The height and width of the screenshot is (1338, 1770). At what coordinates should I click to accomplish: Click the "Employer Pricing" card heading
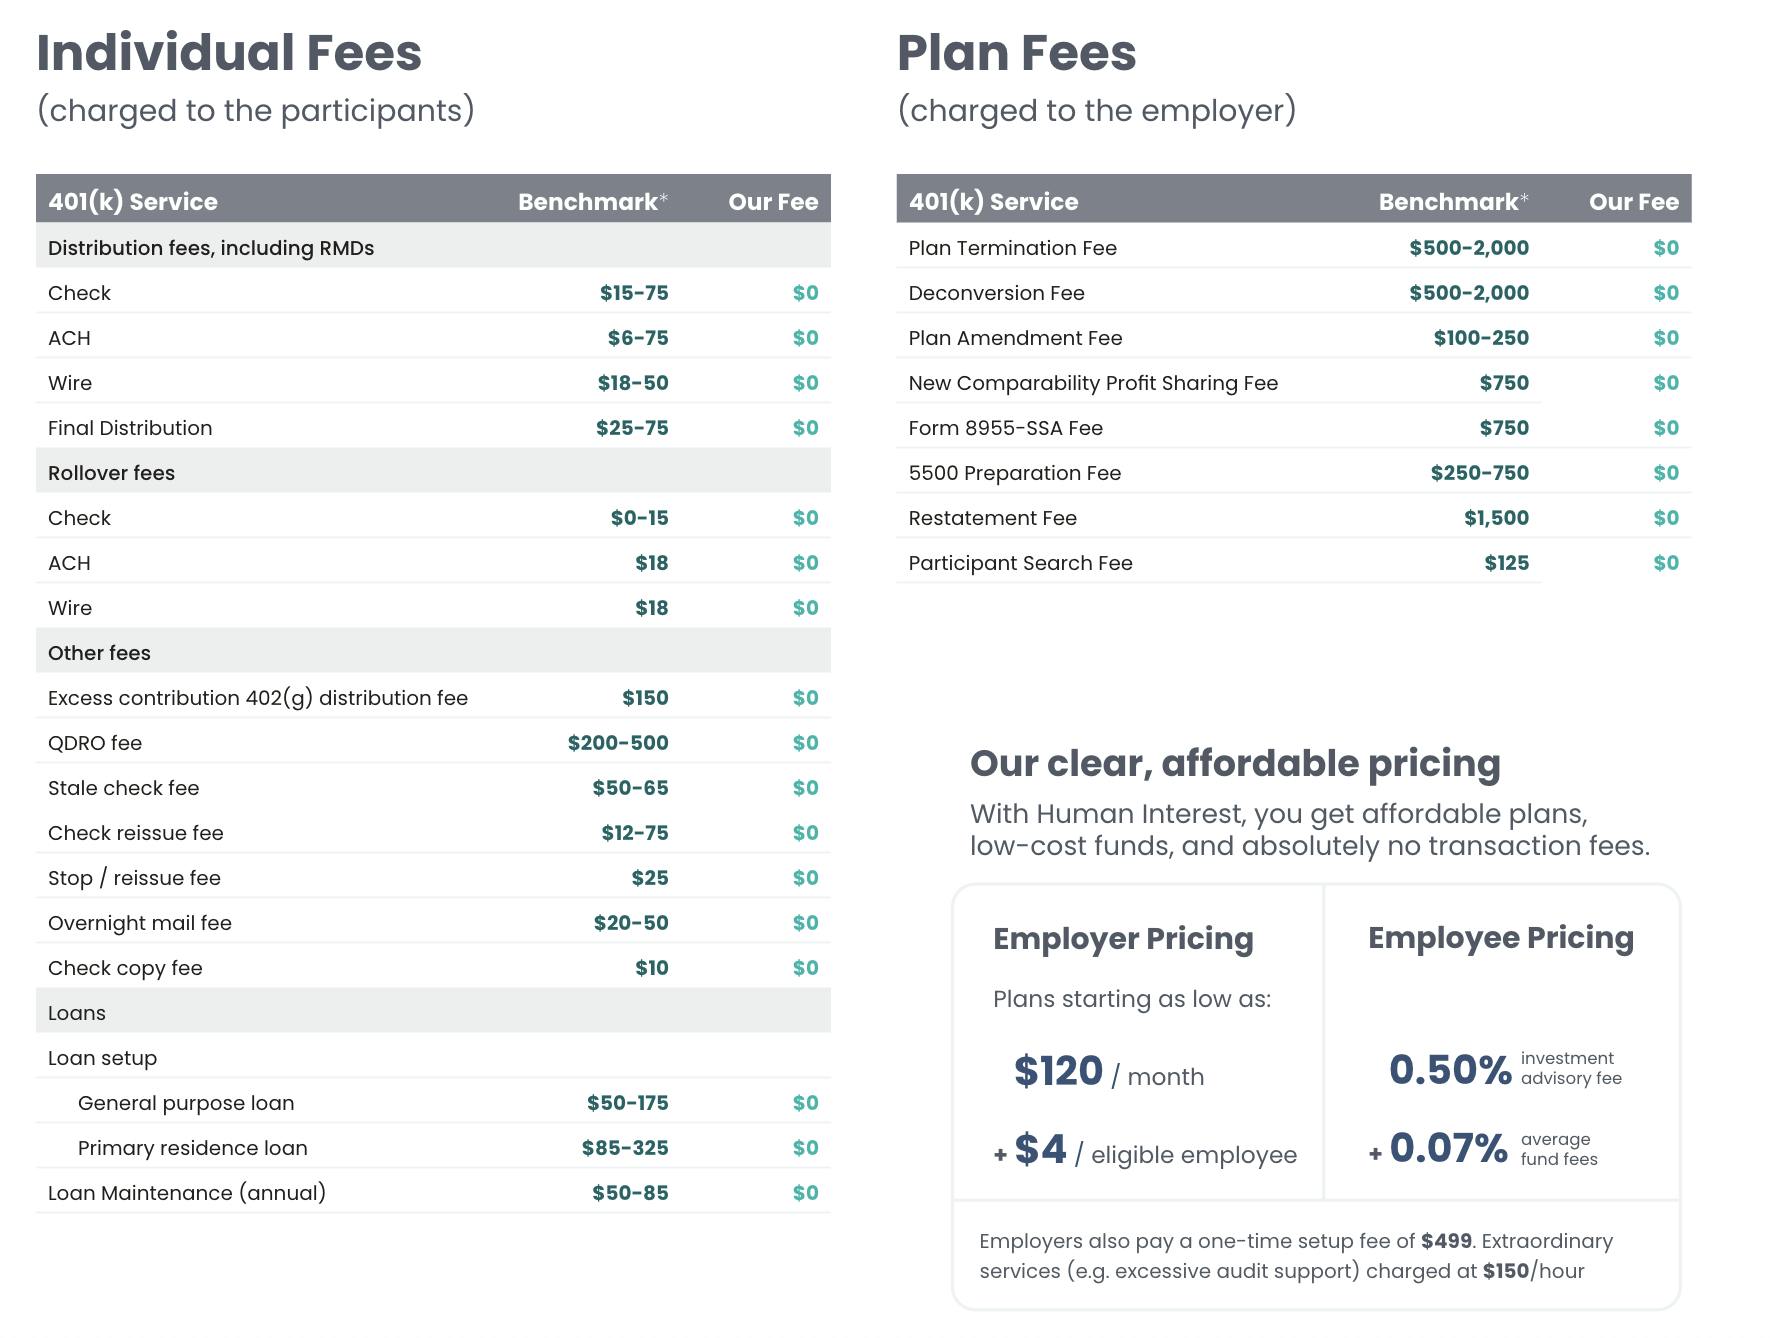point(1123,938)
